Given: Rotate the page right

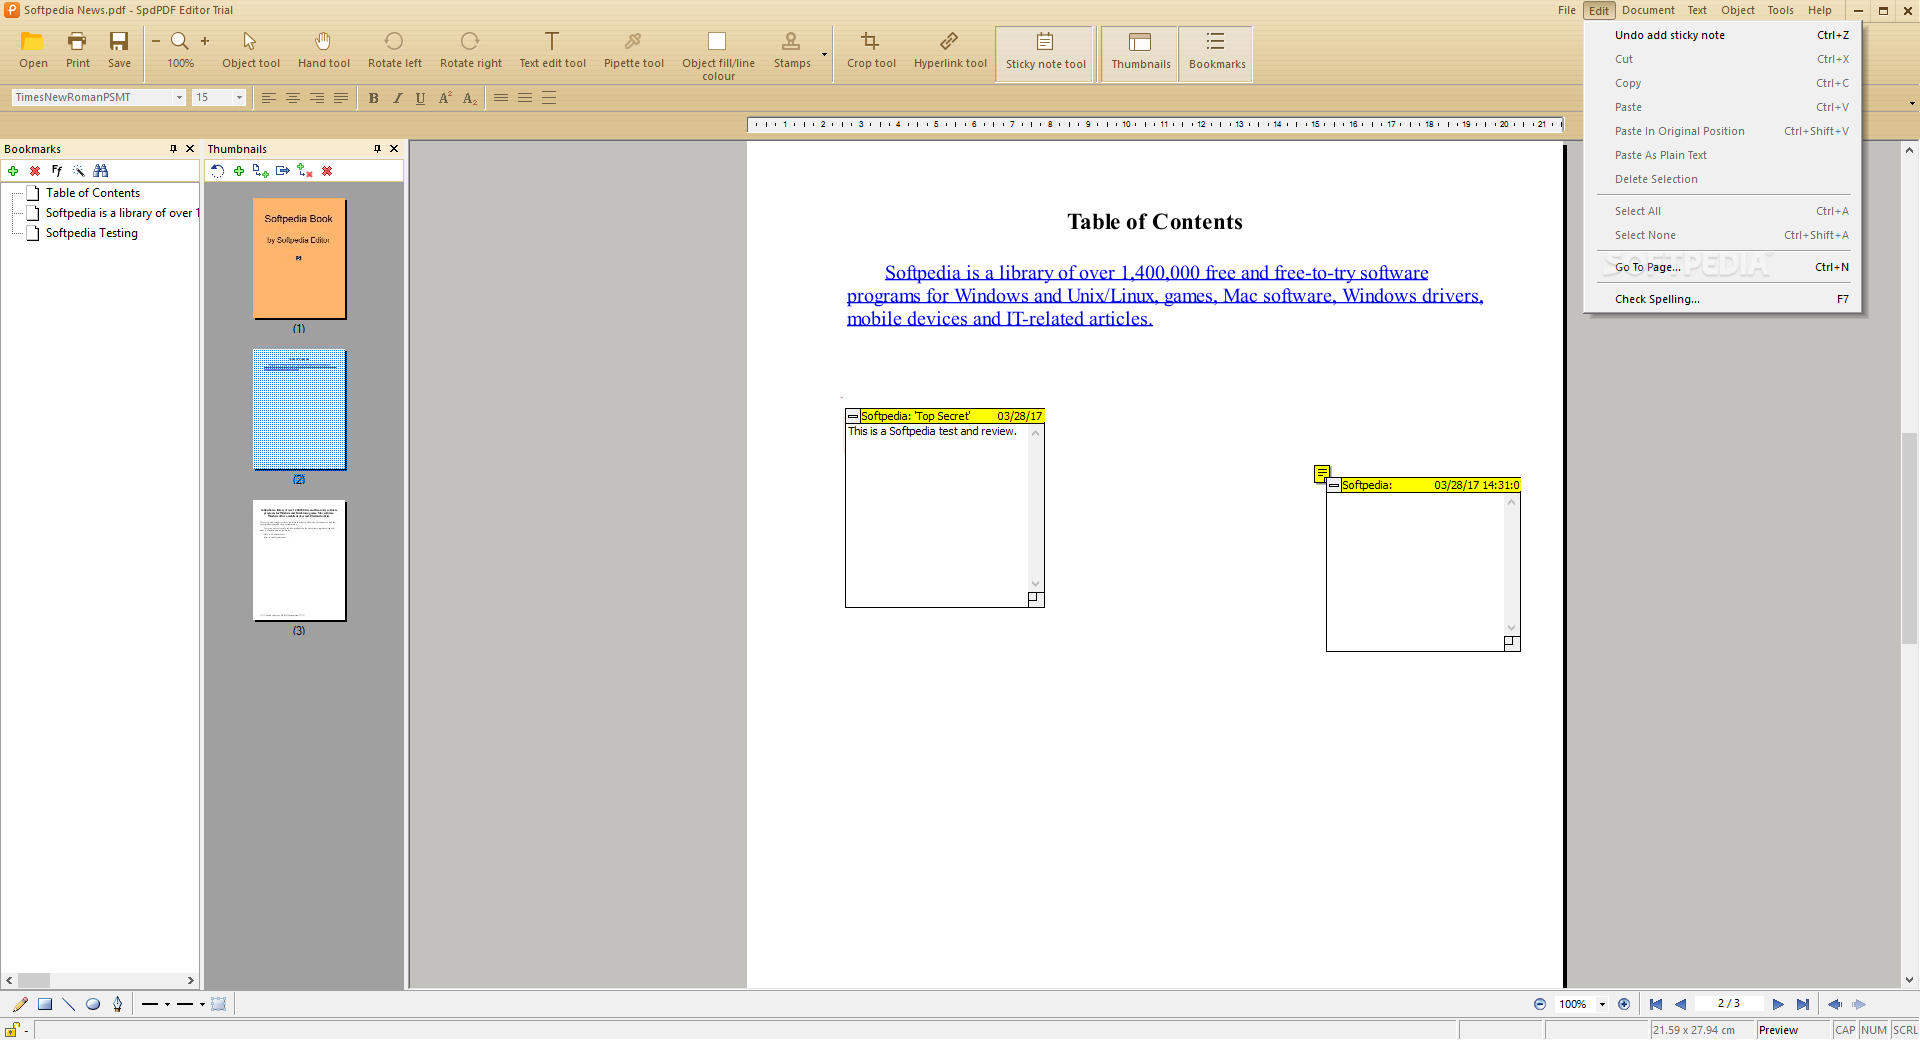Looking at the screenshot, I should pos(471,50).
